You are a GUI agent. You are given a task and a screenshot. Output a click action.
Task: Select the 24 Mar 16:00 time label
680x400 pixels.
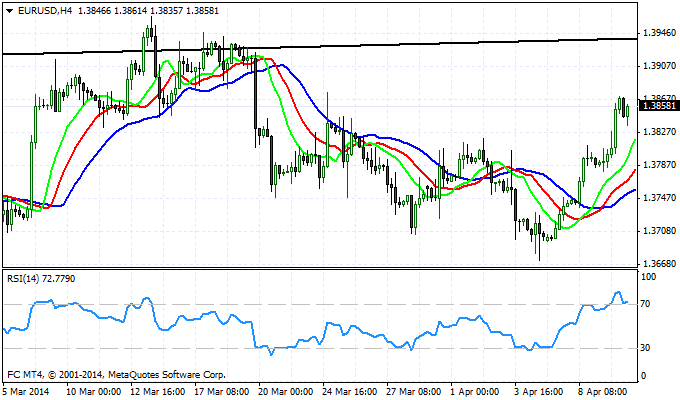(350, 392)
